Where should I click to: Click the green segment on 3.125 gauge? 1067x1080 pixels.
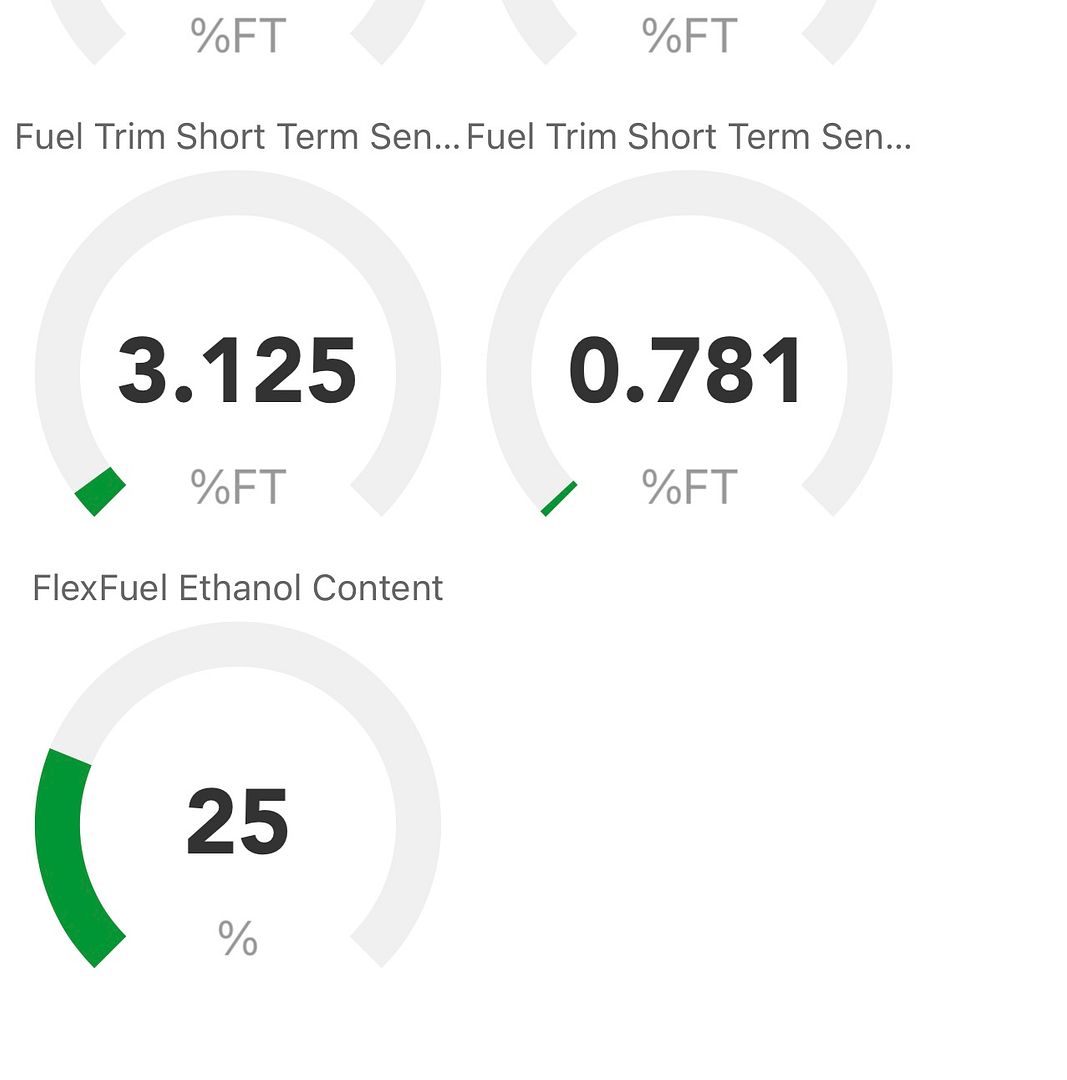[100, 491]
